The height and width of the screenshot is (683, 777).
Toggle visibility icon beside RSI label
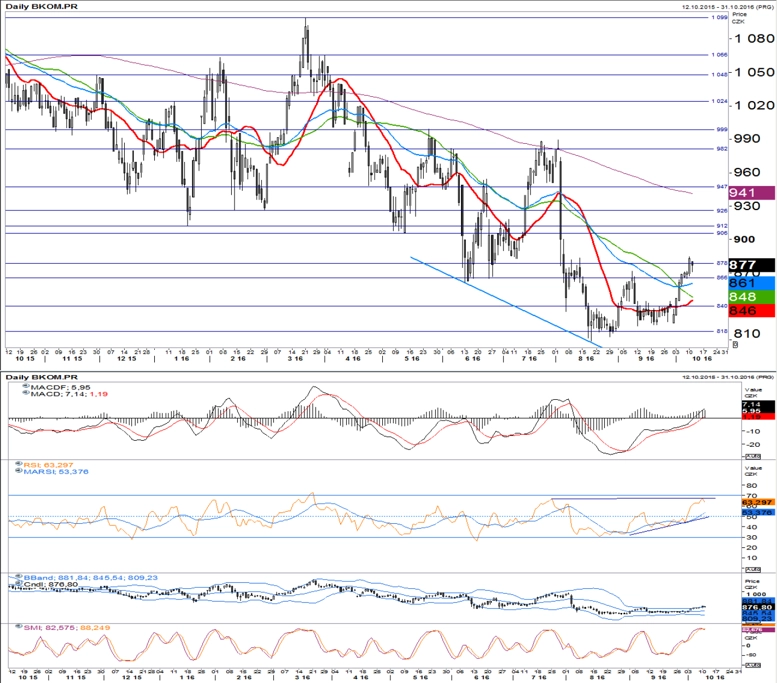[19, 464]
